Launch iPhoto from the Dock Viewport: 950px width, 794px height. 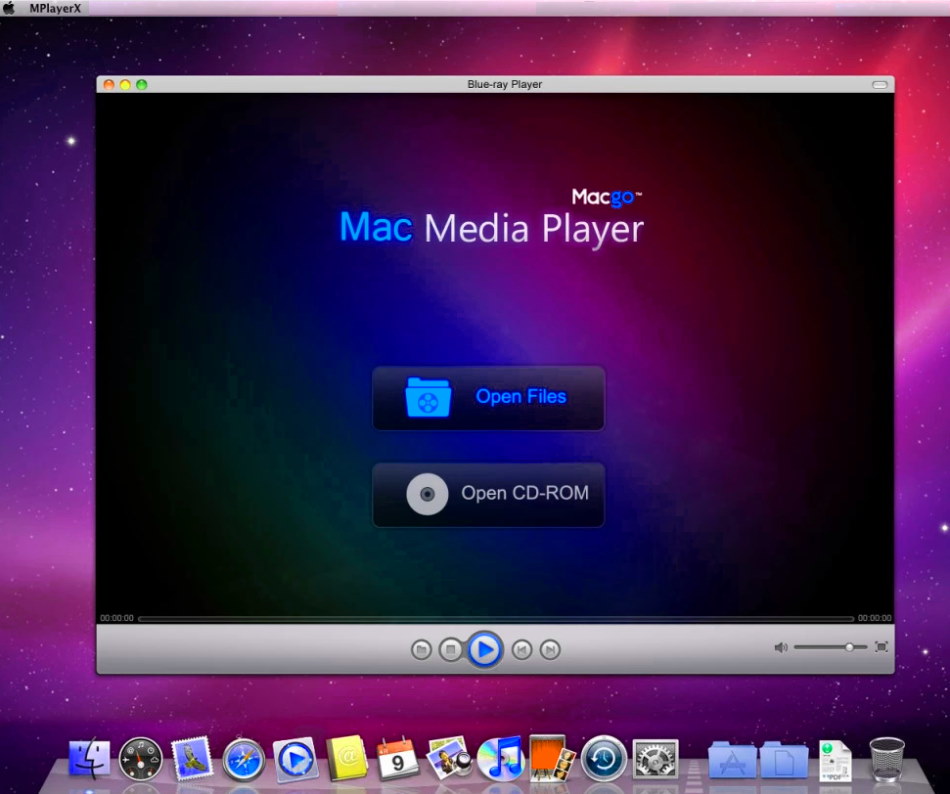[450, 758]
